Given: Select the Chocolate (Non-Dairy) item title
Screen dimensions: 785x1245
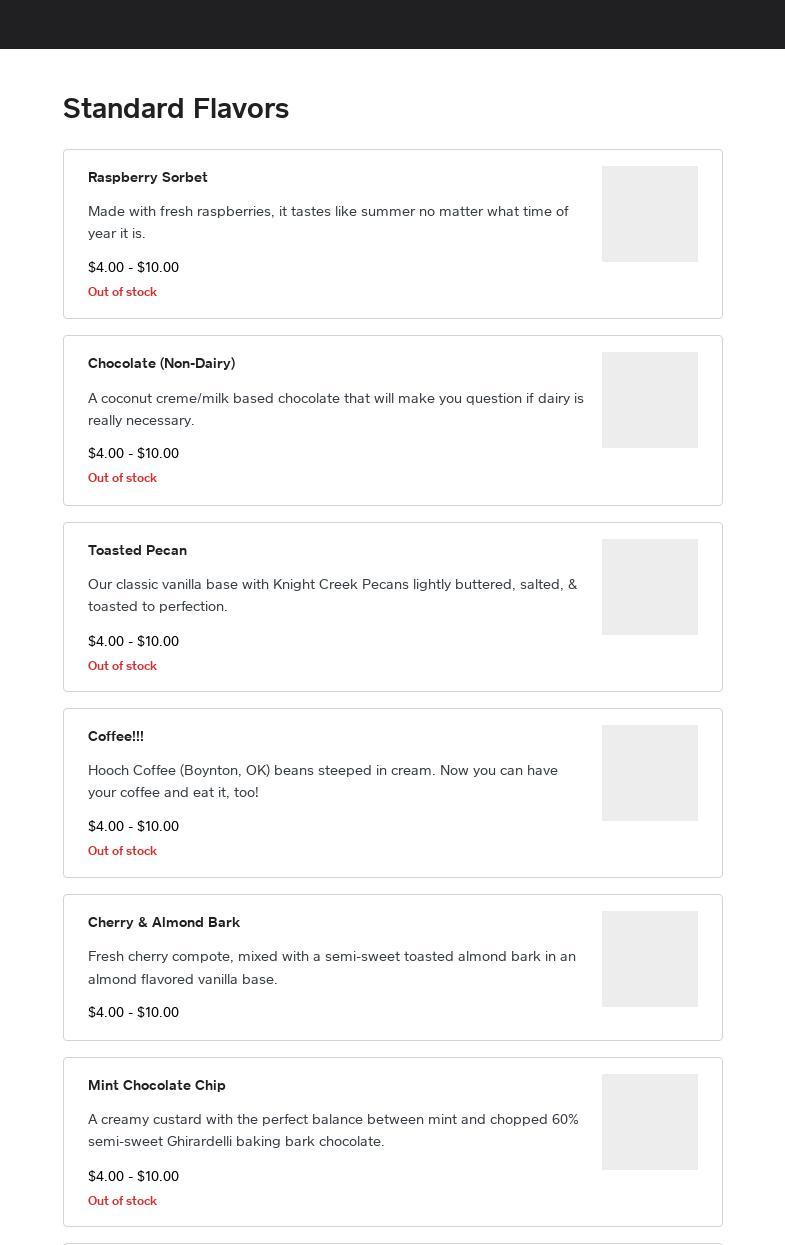Looking at the screenshot, I should pyautogui.click(x=161, y=363).
